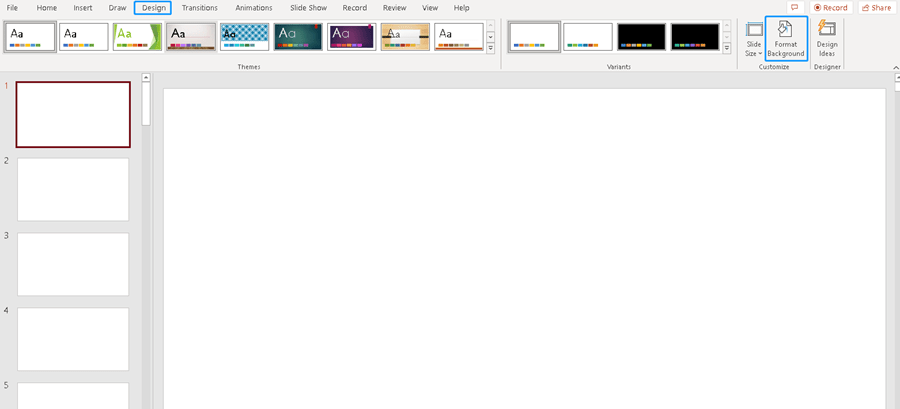Expand the full Themes gallery
The height and width of the screenshot is (409, 900).
point(491,49)
